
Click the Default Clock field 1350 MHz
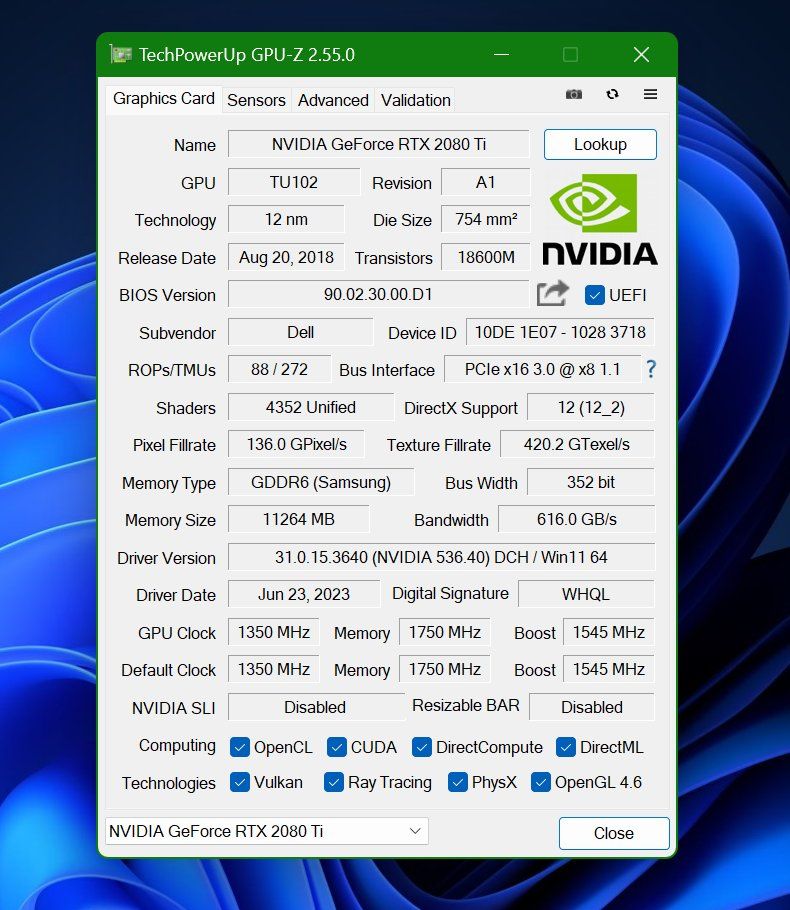(x=273, y=669)
